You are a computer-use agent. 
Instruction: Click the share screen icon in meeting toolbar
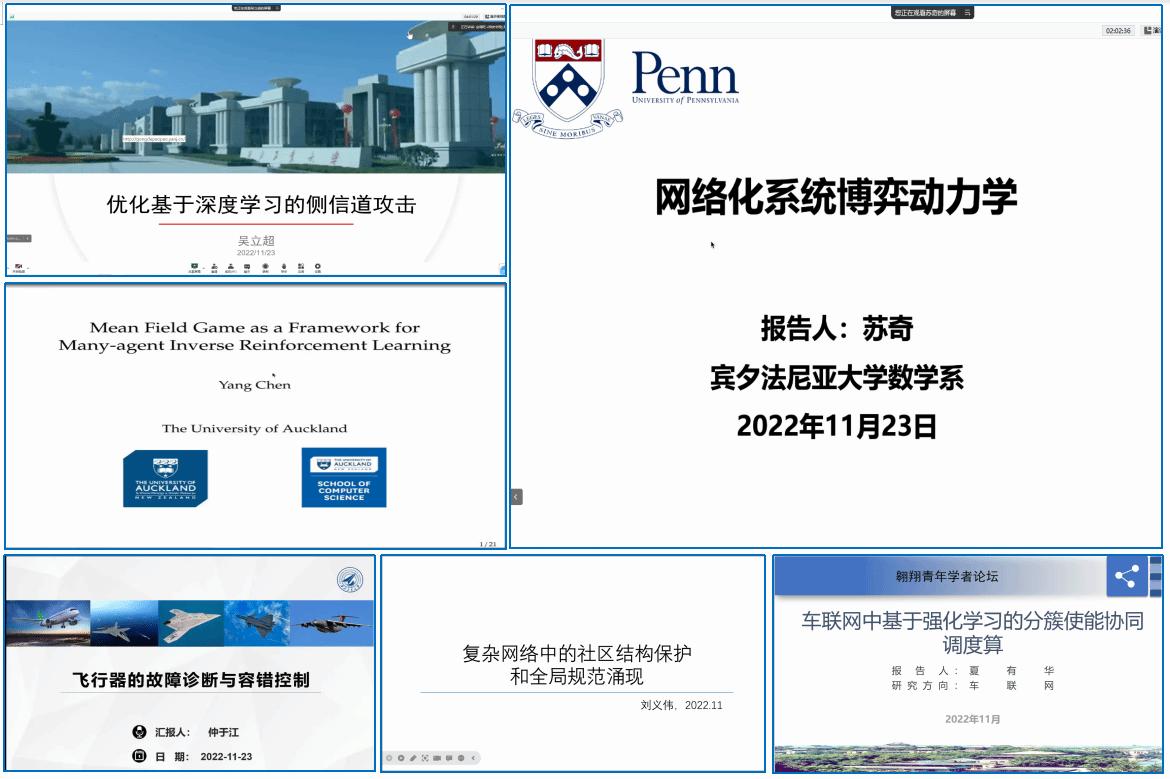pos(194,267)
